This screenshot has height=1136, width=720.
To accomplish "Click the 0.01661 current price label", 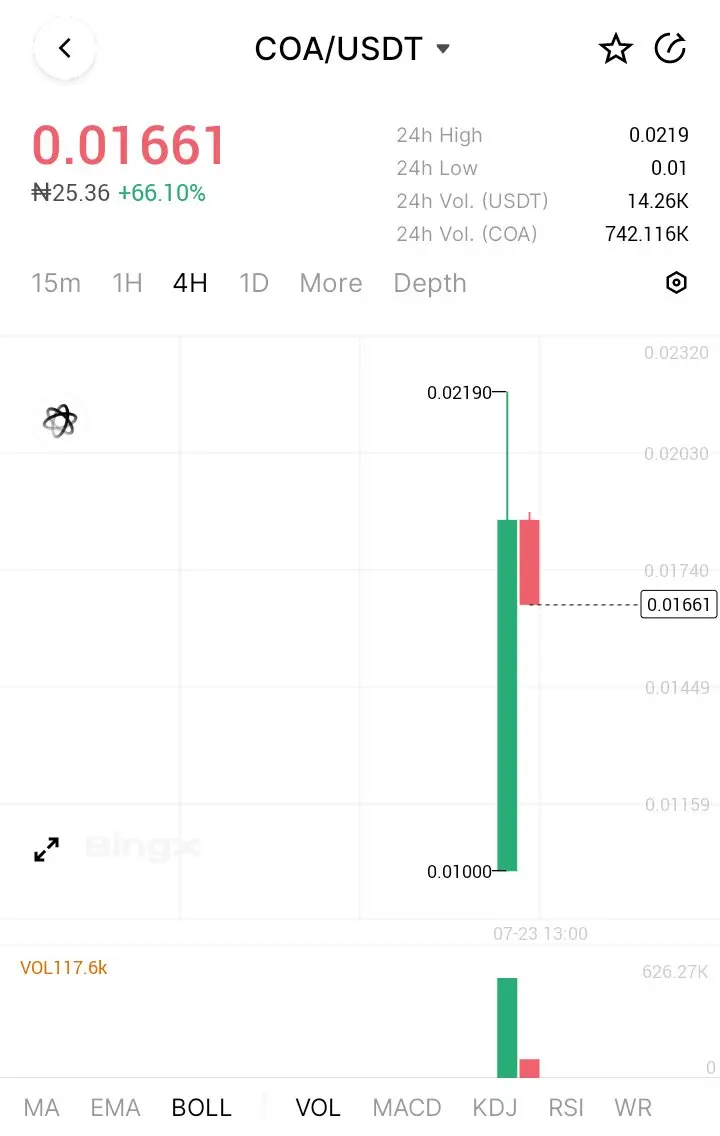I will click(679, 604).
